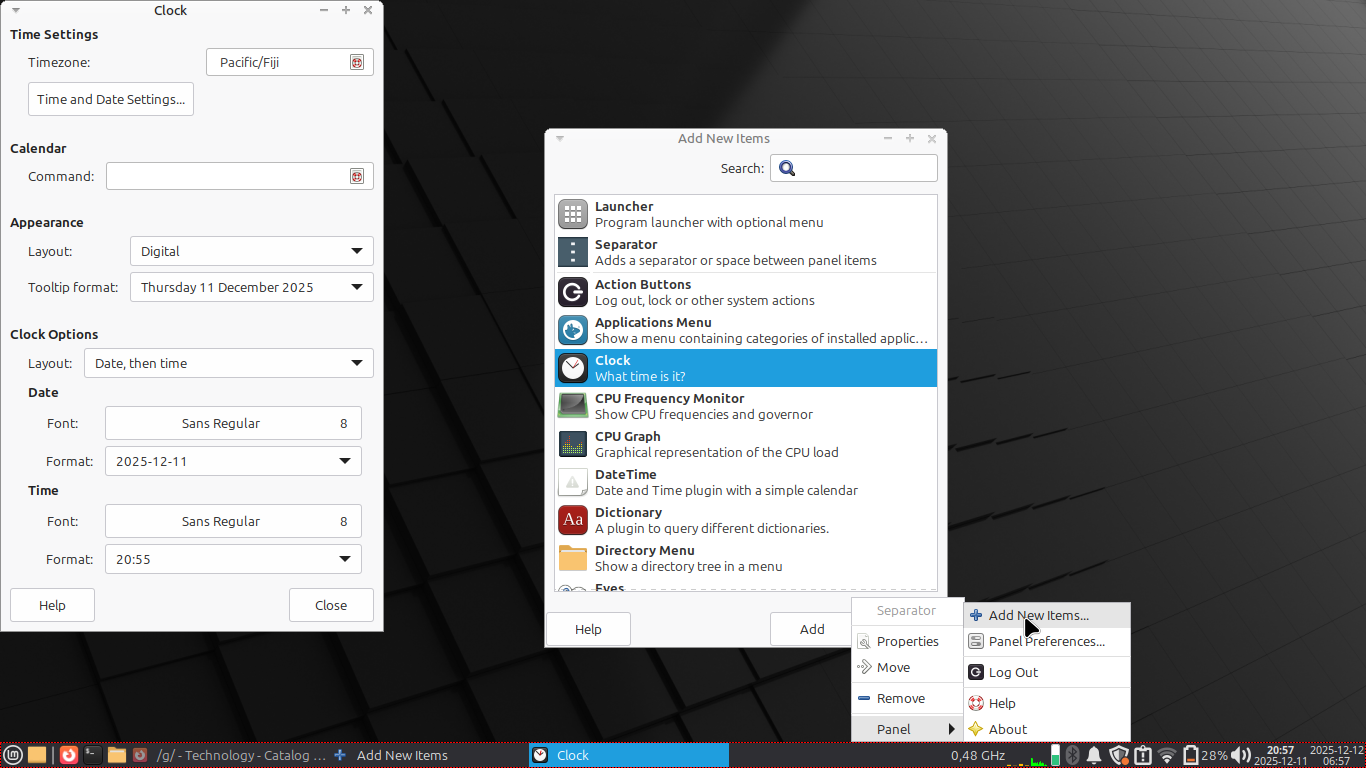Choose the Separator plugin icon in Add New Items
This screenshot has width=1366, height=768.
[573, 252]
